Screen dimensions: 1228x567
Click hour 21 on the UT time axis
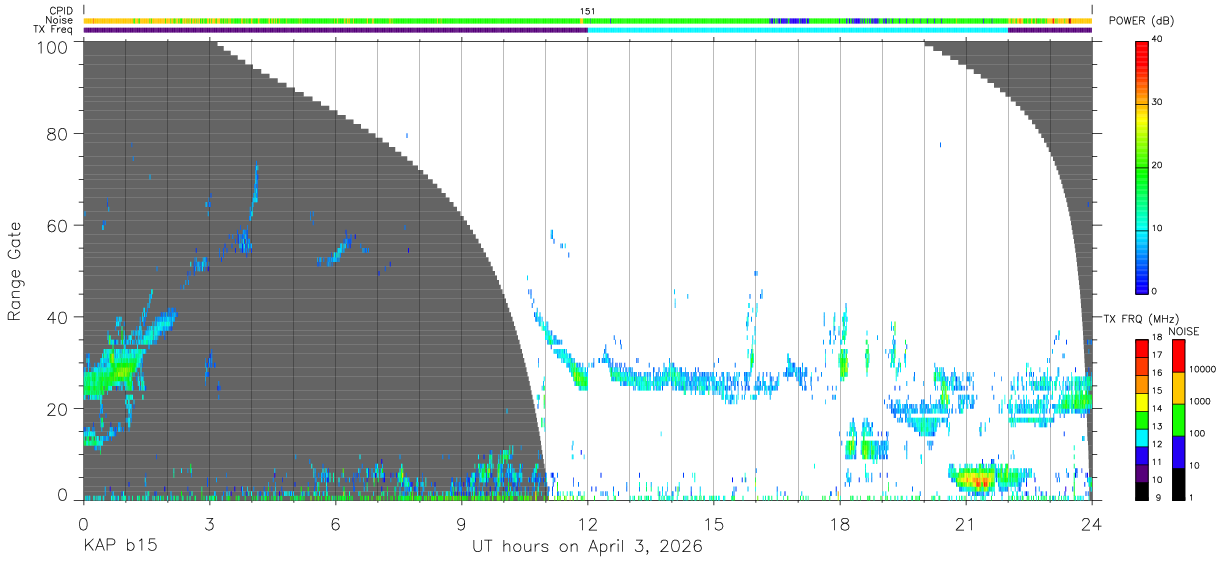(966, 523)
